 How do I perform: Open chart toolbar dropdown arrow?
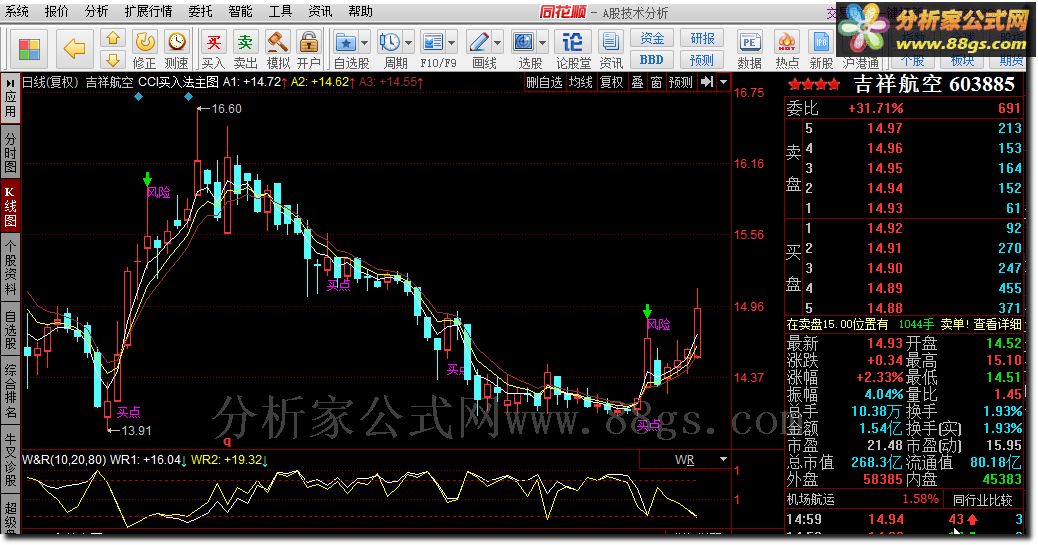(x=724, y=82)
